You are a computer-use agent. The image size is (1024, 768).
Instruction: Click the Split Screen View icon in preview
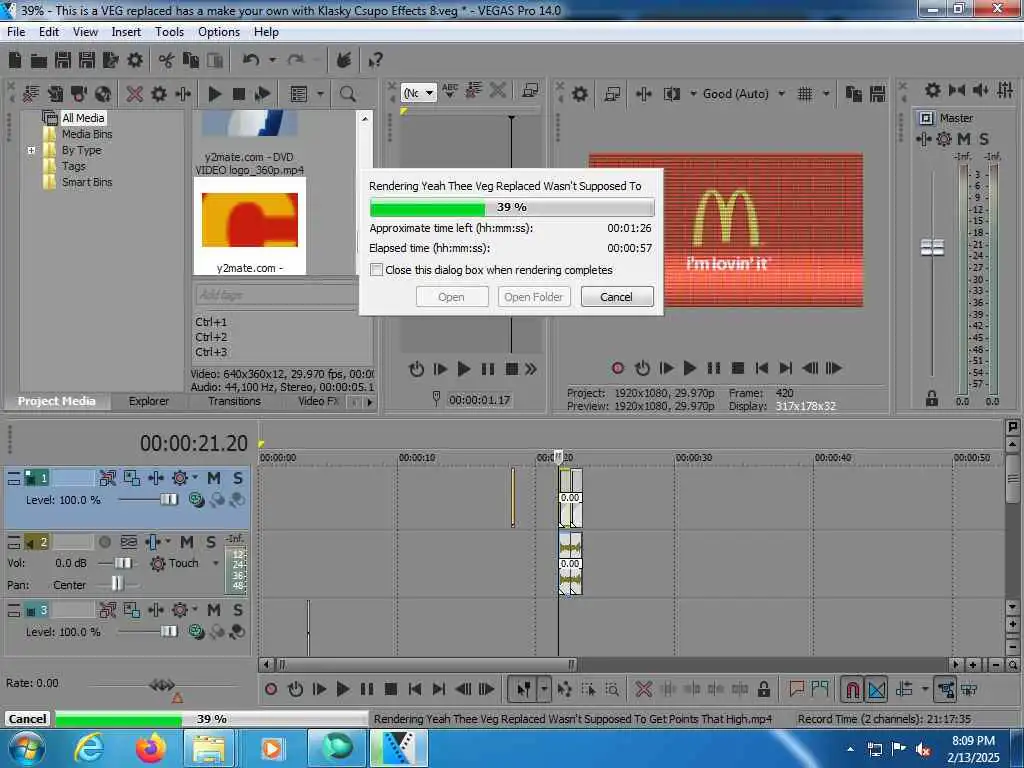coord(671,94)
